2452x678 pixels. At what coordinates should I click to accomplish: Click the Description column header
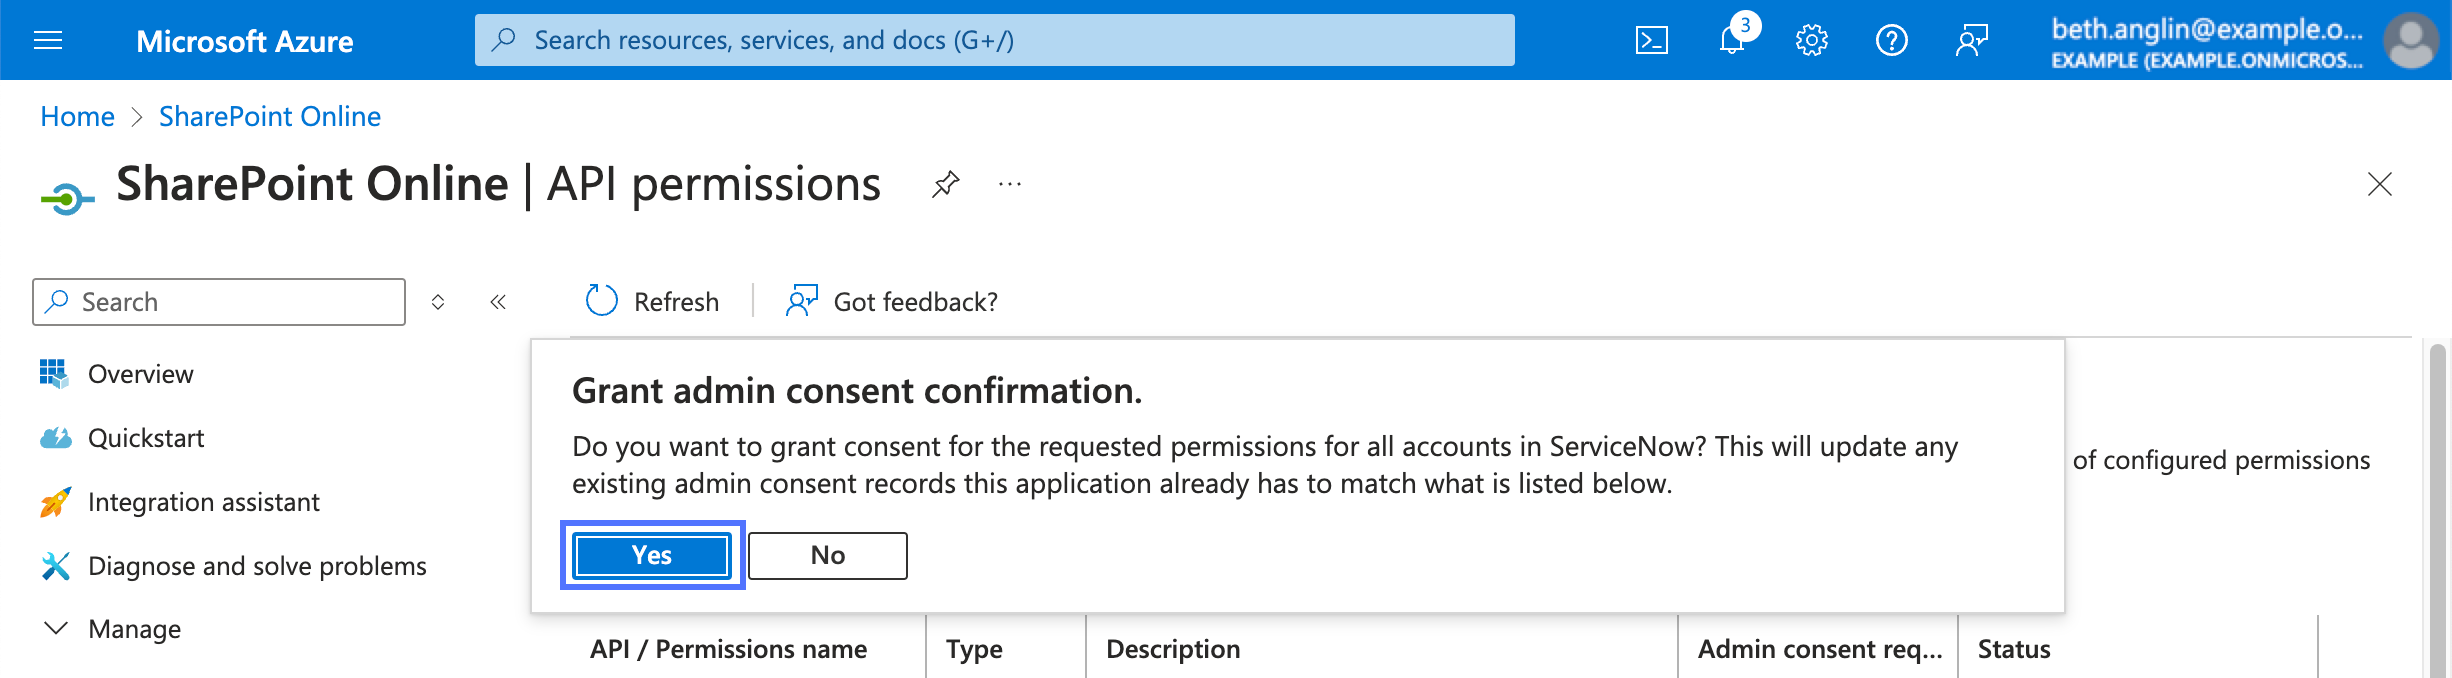(1173, 649)
